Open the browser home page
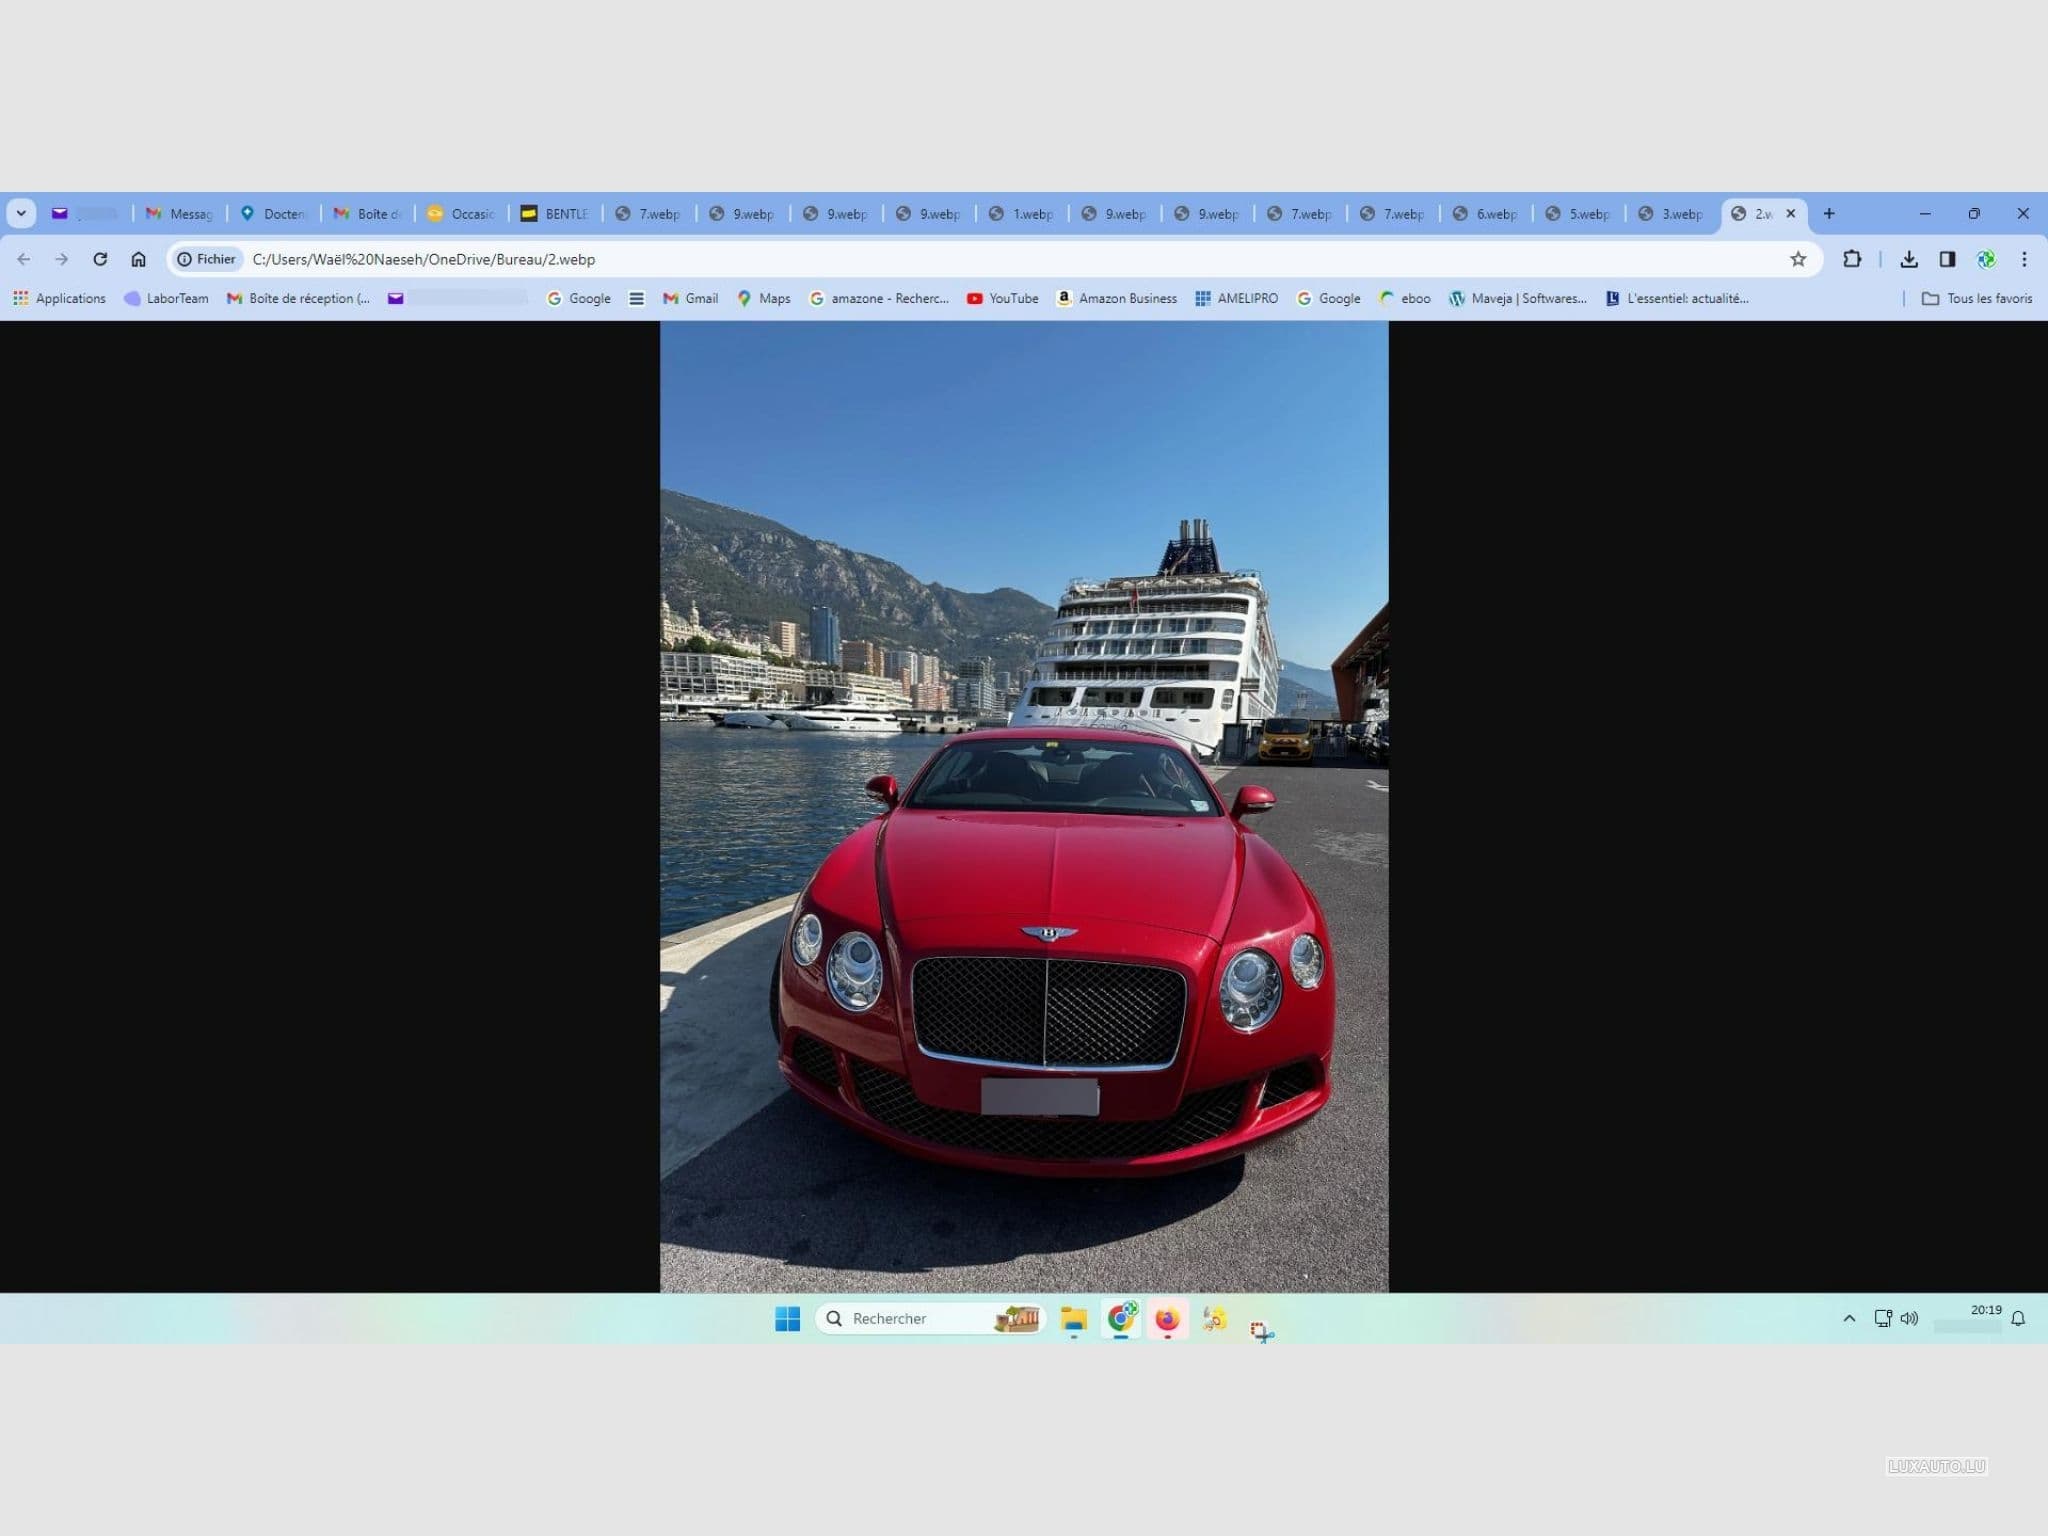This screenshot has width=2048, height=1536. point(138,259)
